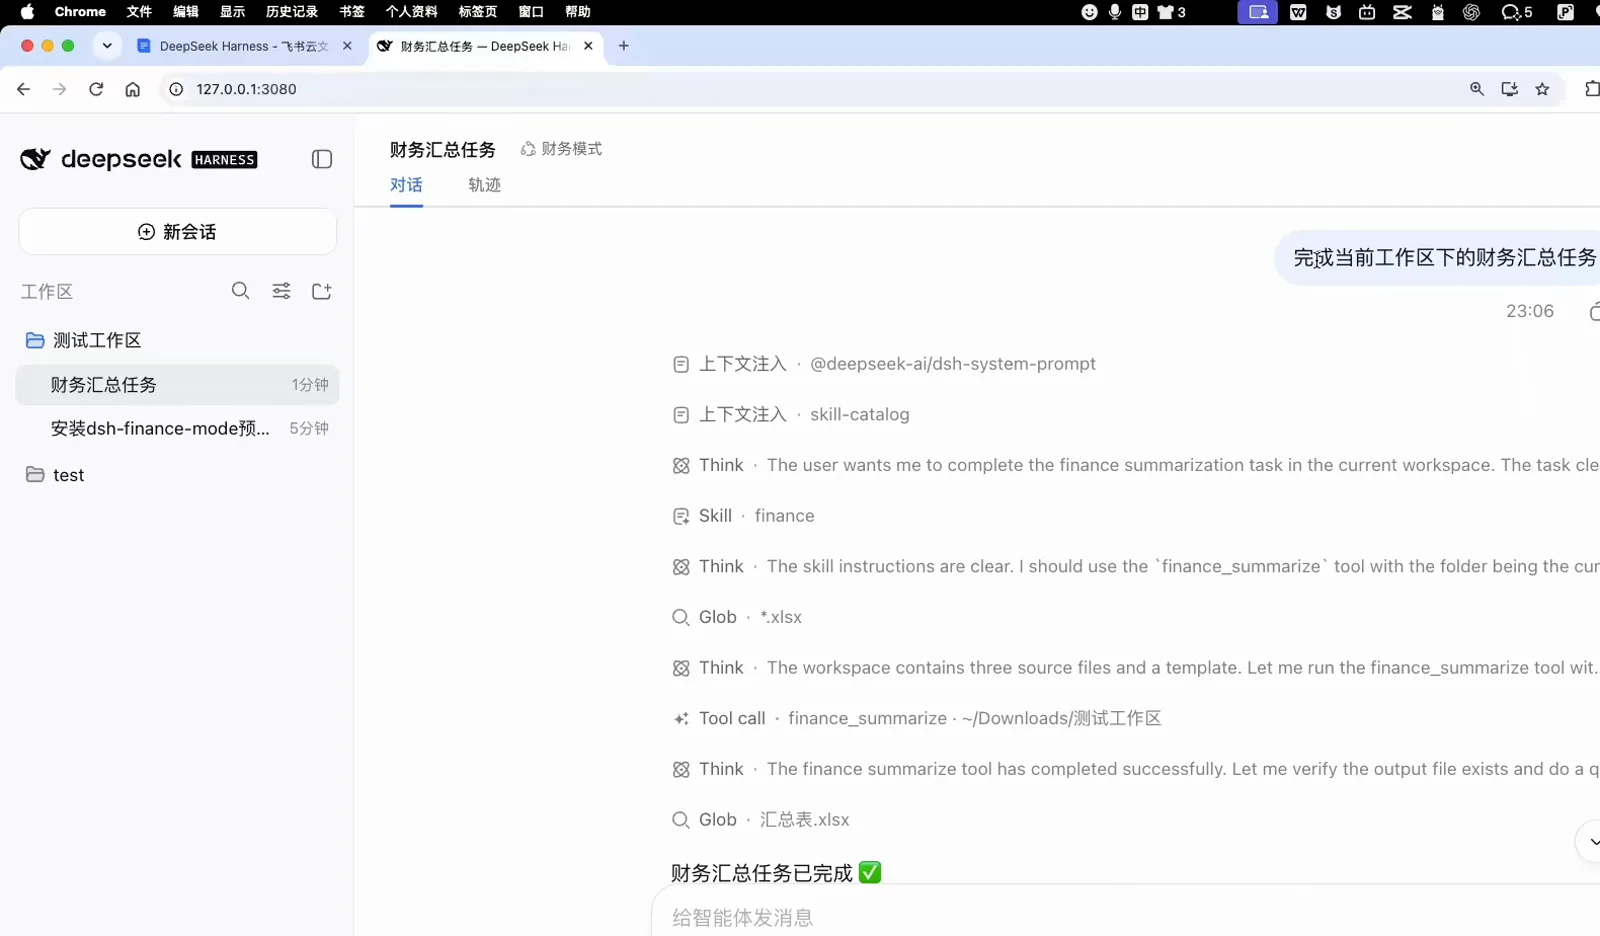The height and width of the screenshot is (936, 1600).
Task: Switch to the 轨迹 tab
Action: pos(484,185)
